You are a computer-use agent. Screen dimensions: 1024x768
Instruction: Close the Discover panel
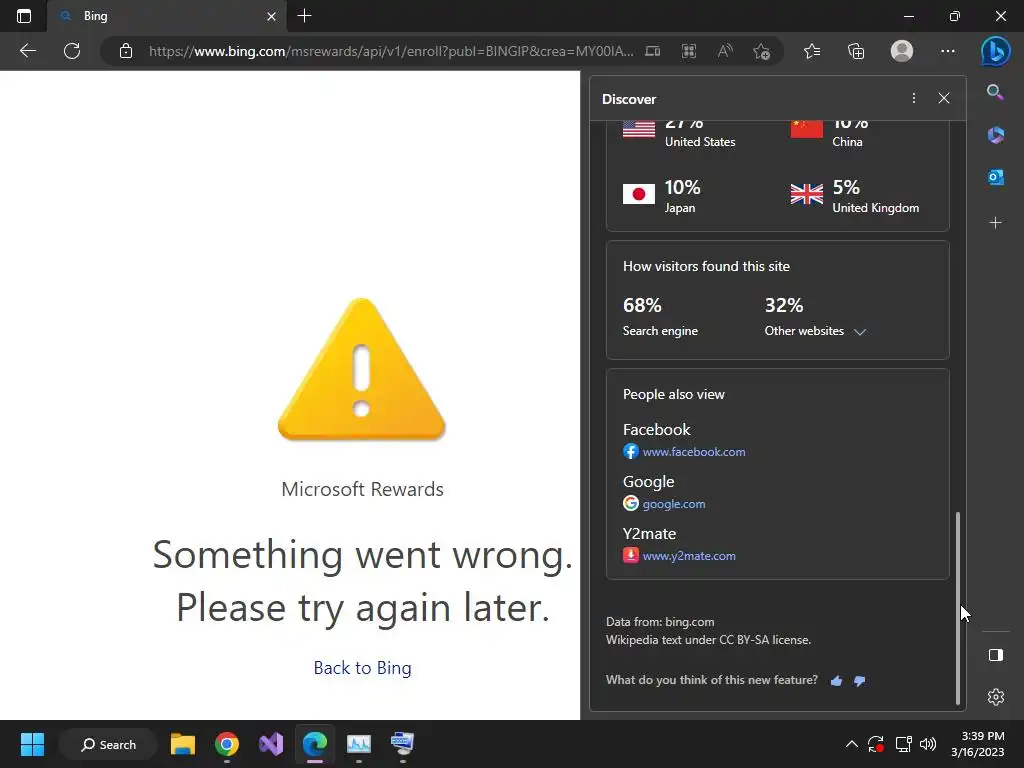tap(944, 98)
